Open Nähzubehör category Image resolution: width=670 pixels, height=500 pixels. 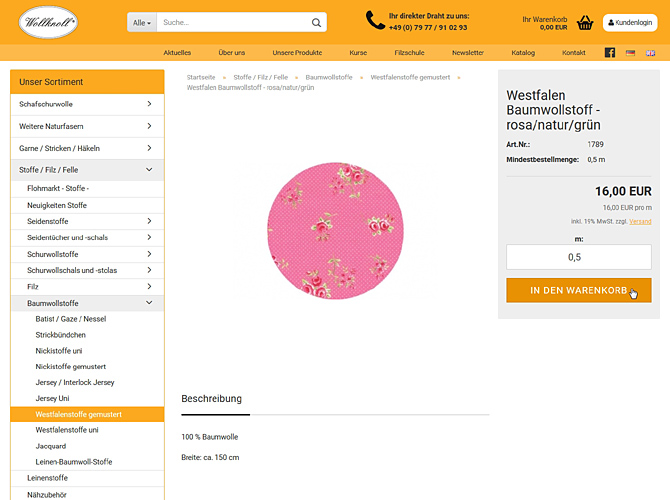point(87,494)
